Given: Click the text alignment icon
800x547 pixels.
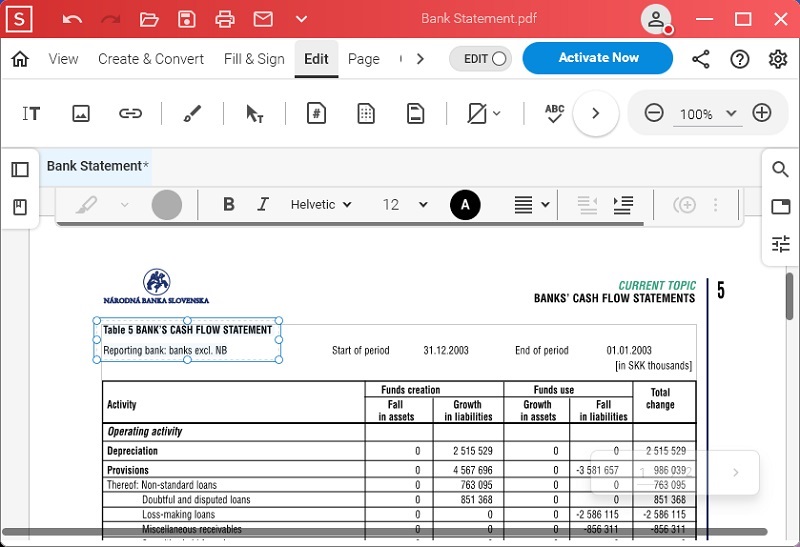Looking at the screenshot, I should tap(523, 205).
